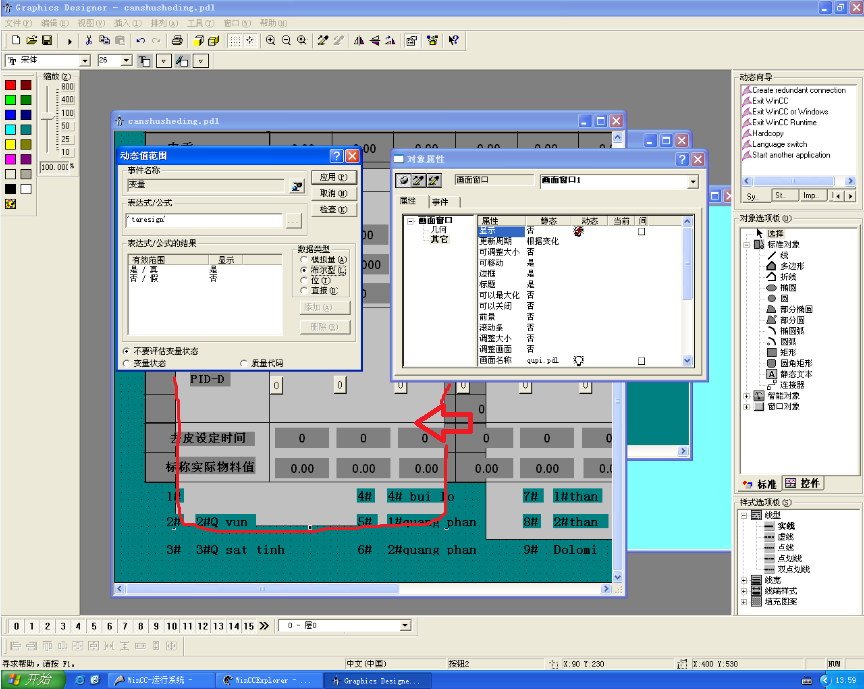Pick the red color swatch in palette
Viewport: 864px width, 689px height.
10,85
